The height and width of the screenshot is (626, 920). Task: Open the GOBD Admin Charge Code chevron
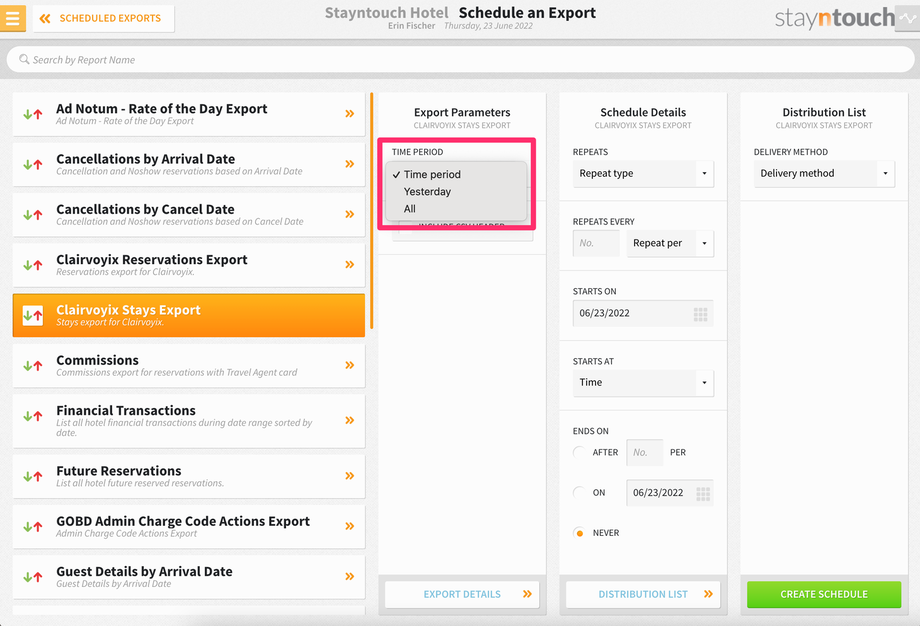[350, 526]
